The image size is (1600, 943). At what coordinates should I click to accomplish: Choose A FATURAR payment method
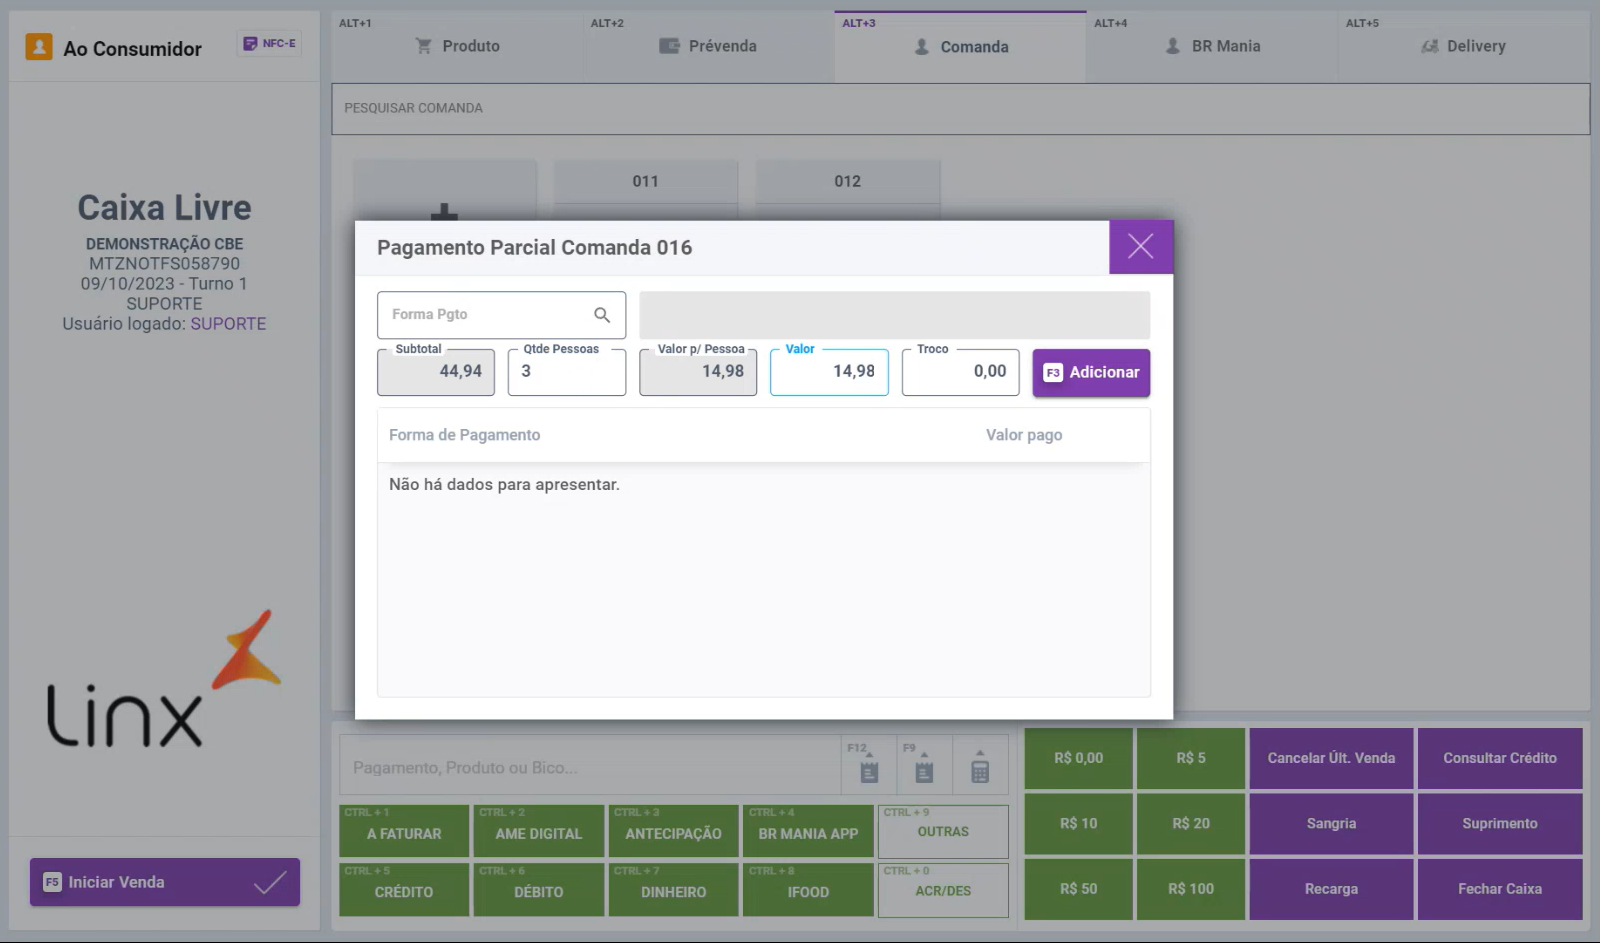(x=404, y=832)
